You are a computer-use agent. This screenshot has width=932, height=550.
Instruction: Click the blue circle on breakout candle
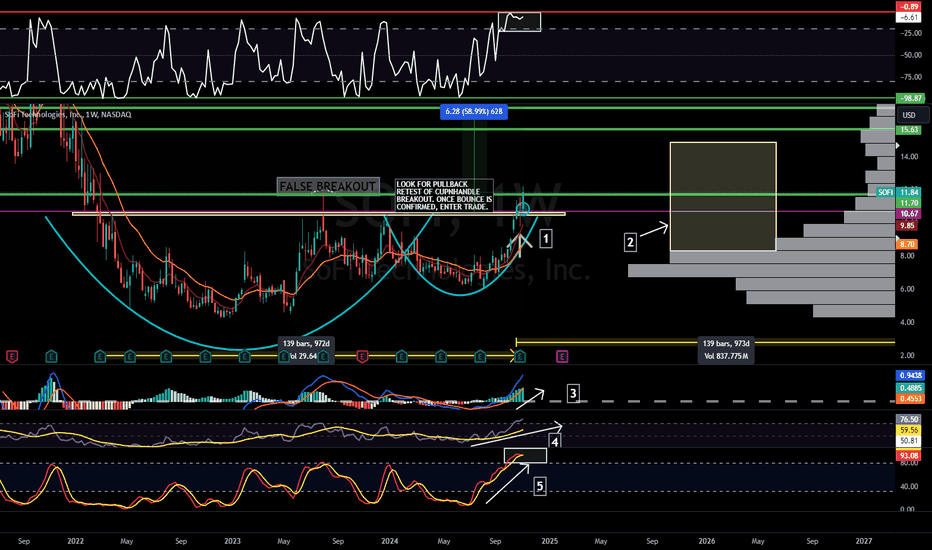click(x=522, y=209)
